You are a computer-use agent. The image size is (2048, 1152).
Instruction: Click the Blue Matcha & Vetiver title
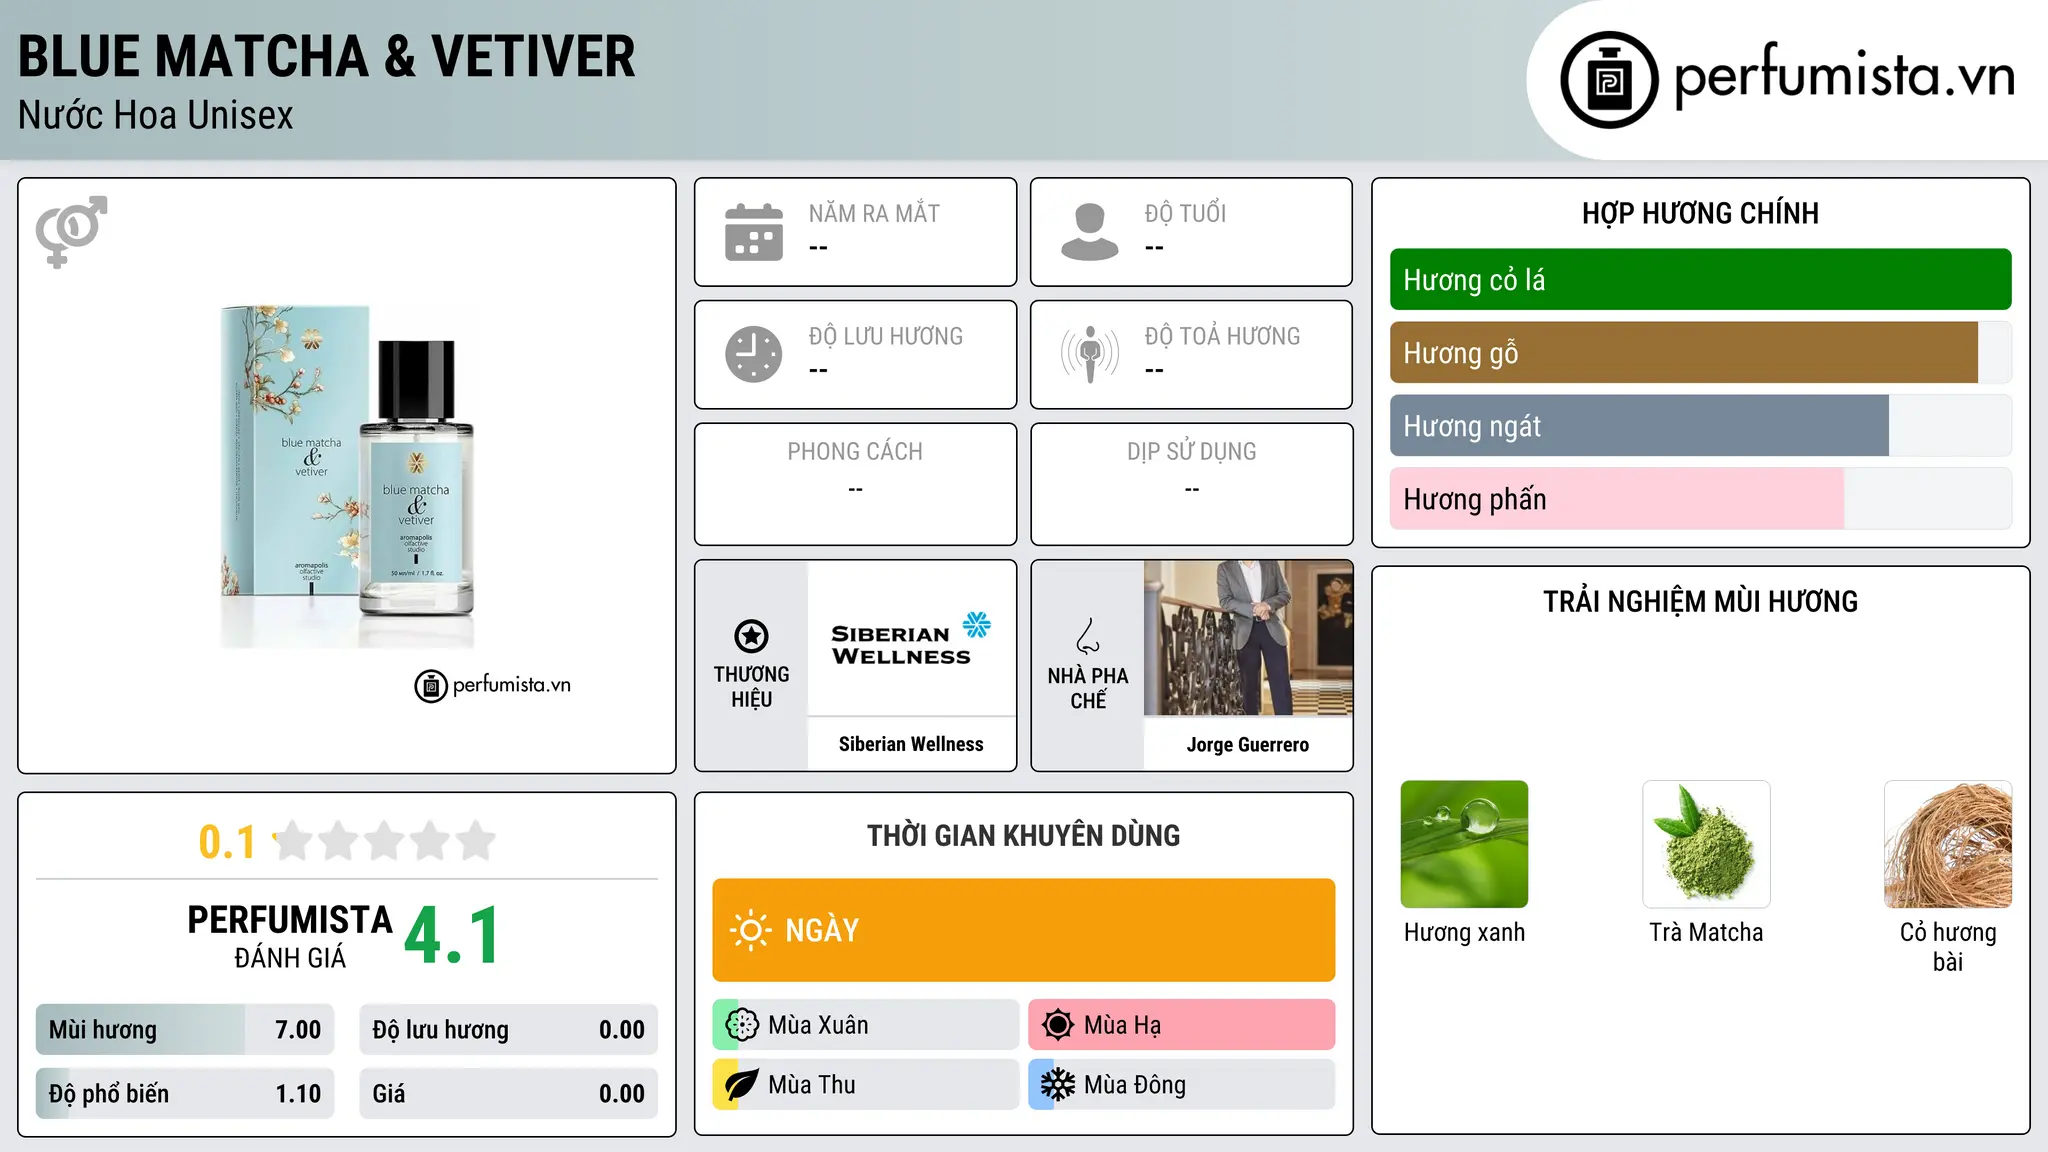327,57
